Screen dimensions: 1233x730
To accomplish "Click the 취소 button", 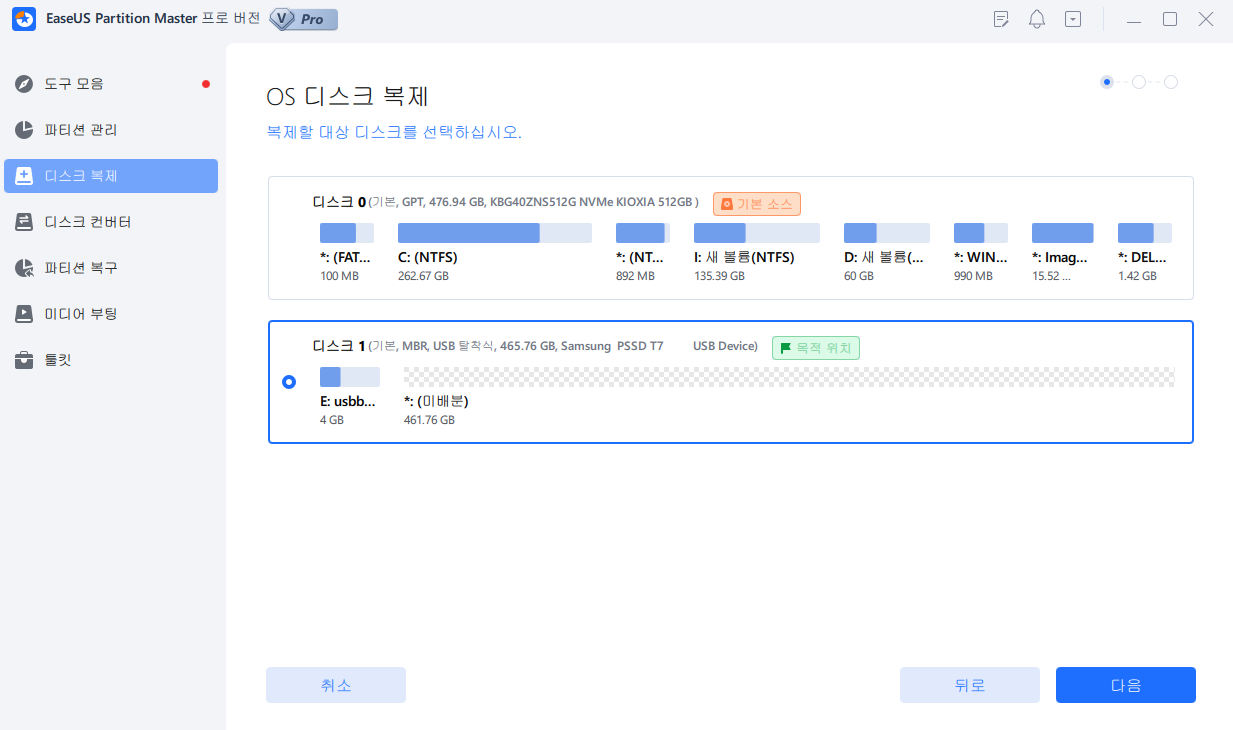I will click(x=336, y=685).
